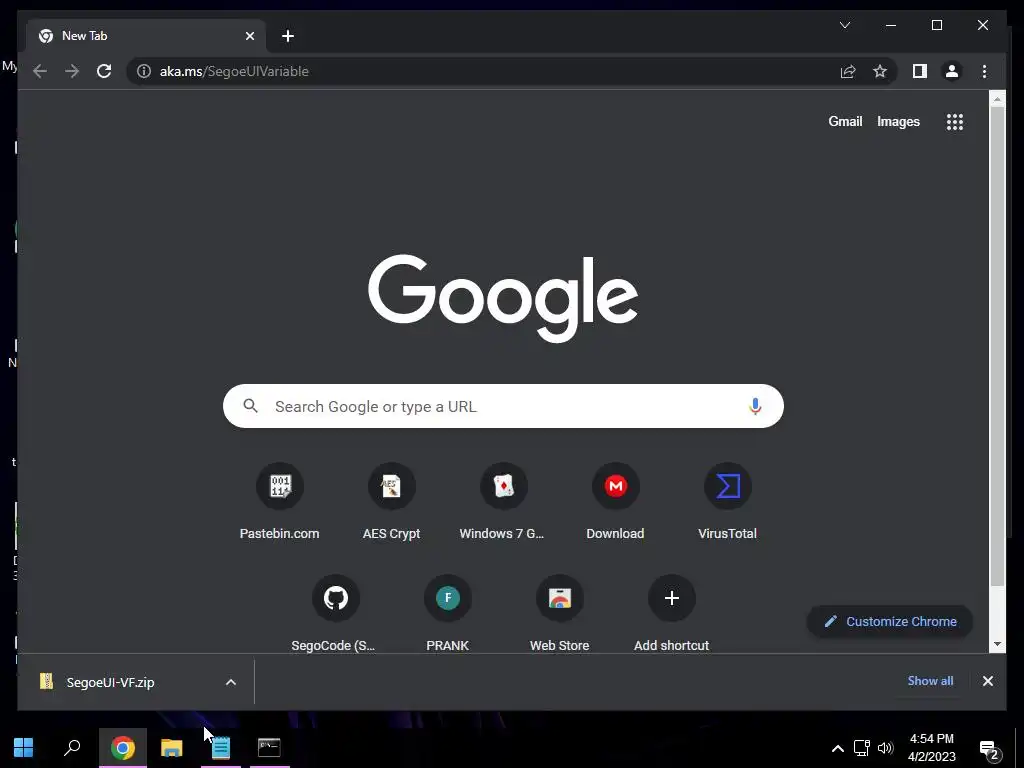Bookmark this tab with the star
Image resolution: width=1024 pixels, height=768 pixels.
point(880,71)
